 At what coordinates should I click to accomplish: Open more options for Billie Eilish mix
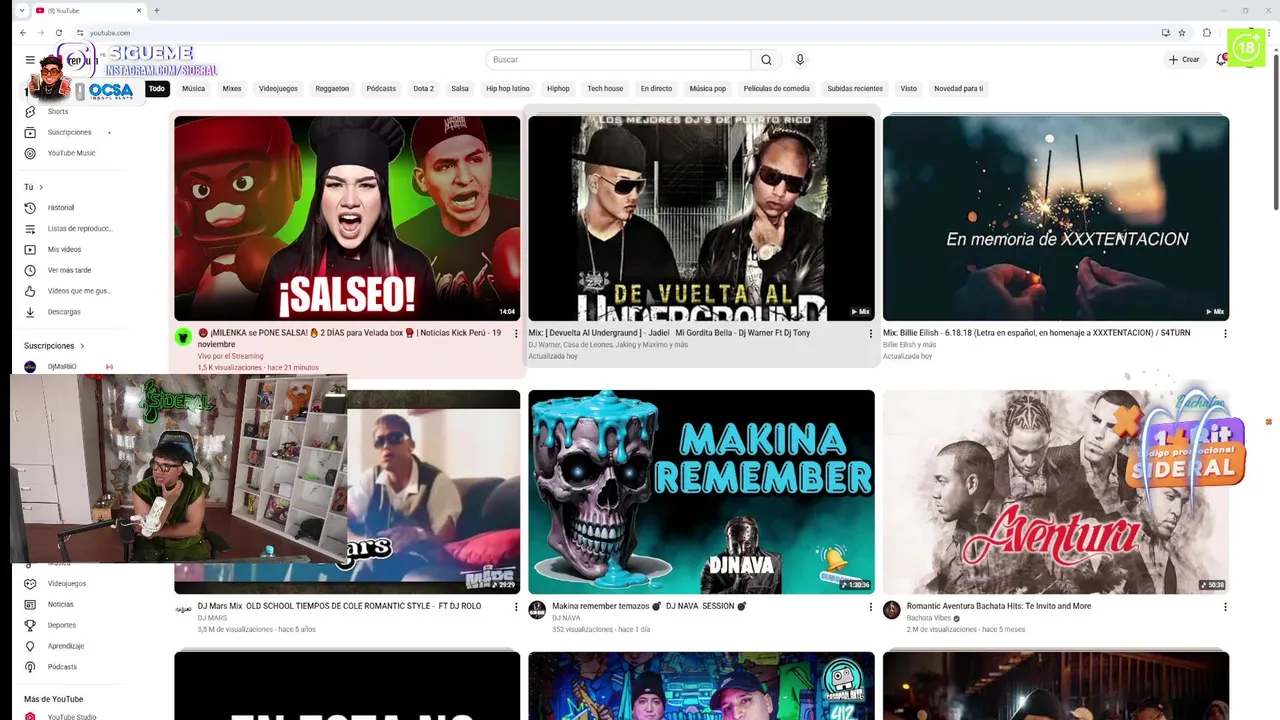(1225, 334)
